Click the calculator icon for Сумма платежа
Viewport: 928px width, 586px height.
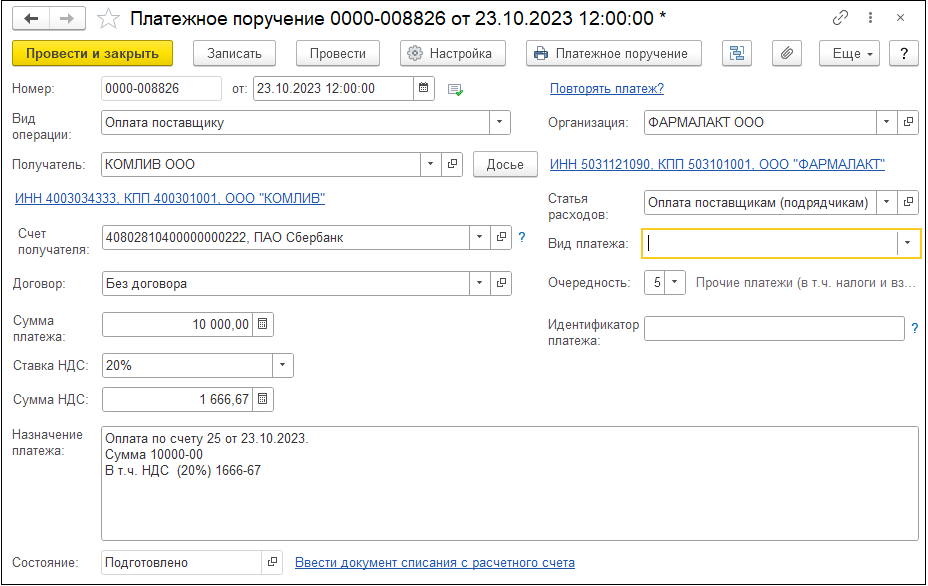click(x=263, y=324)
